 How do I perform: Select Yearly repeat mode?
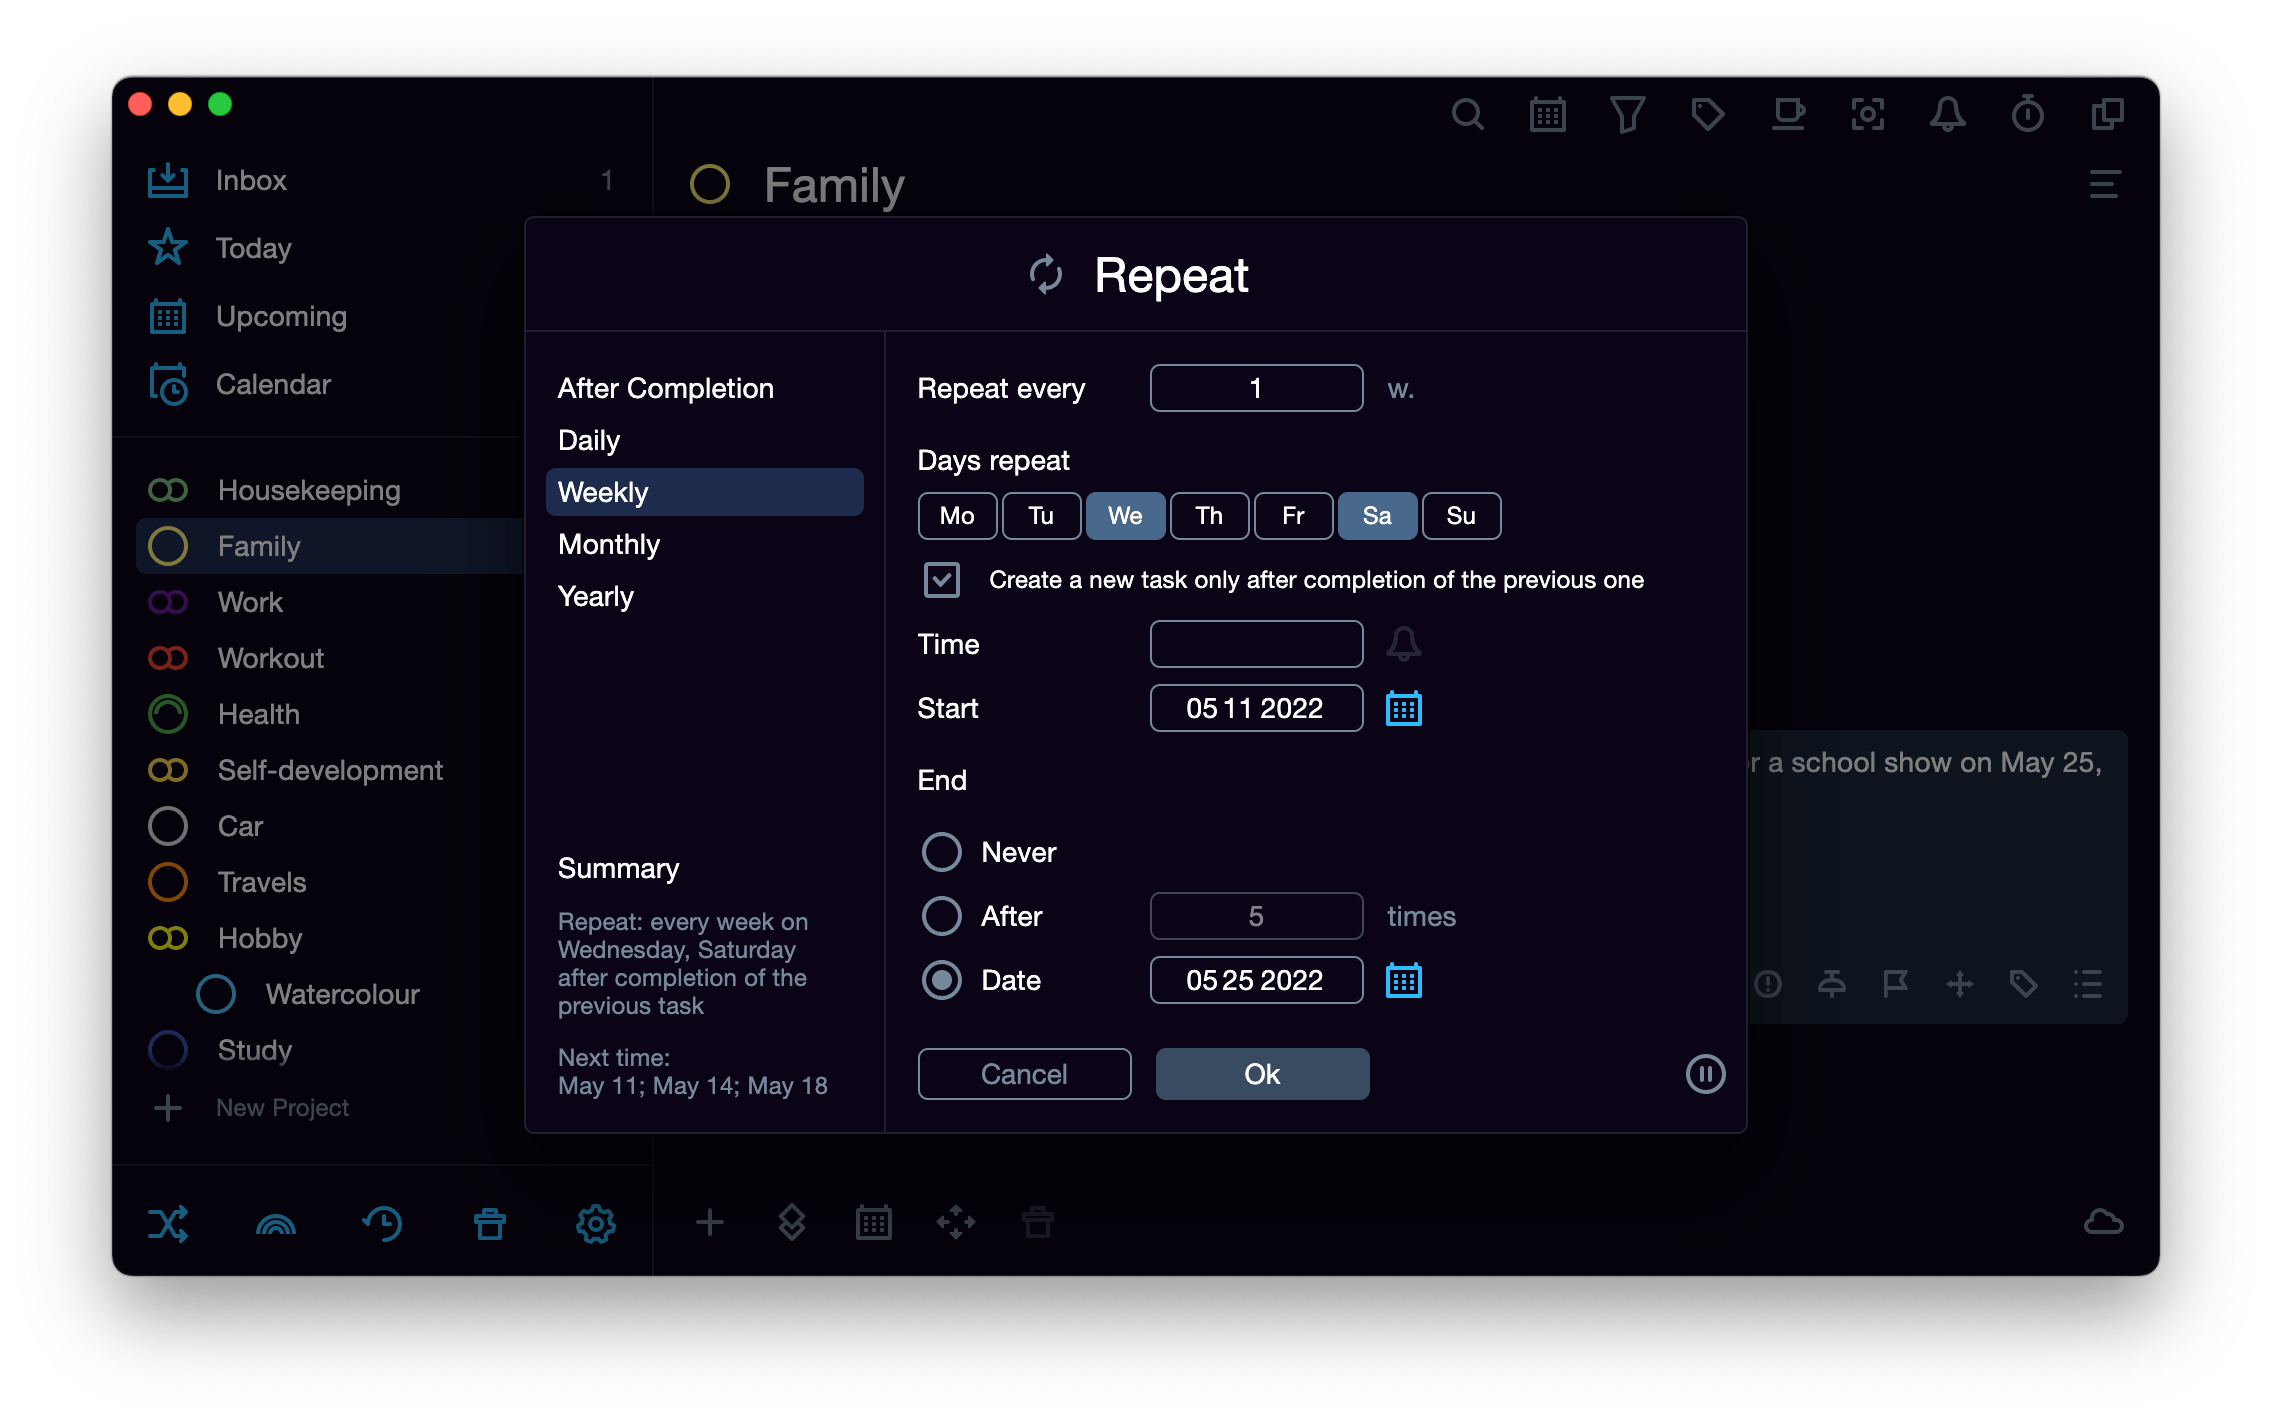(704, 596)
